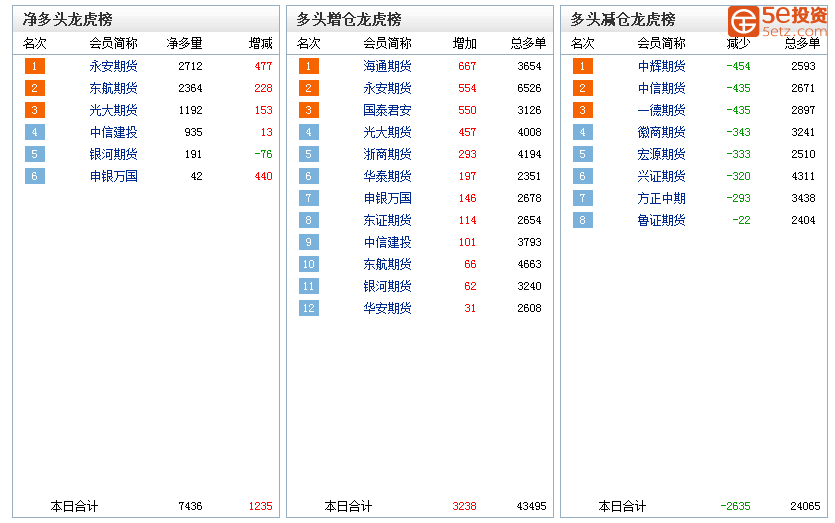The width and height of the screenshot is (835, 523).
Task: Click 申银万国 in the 多头增仓龙虎榜
Action: coord(387,198)
